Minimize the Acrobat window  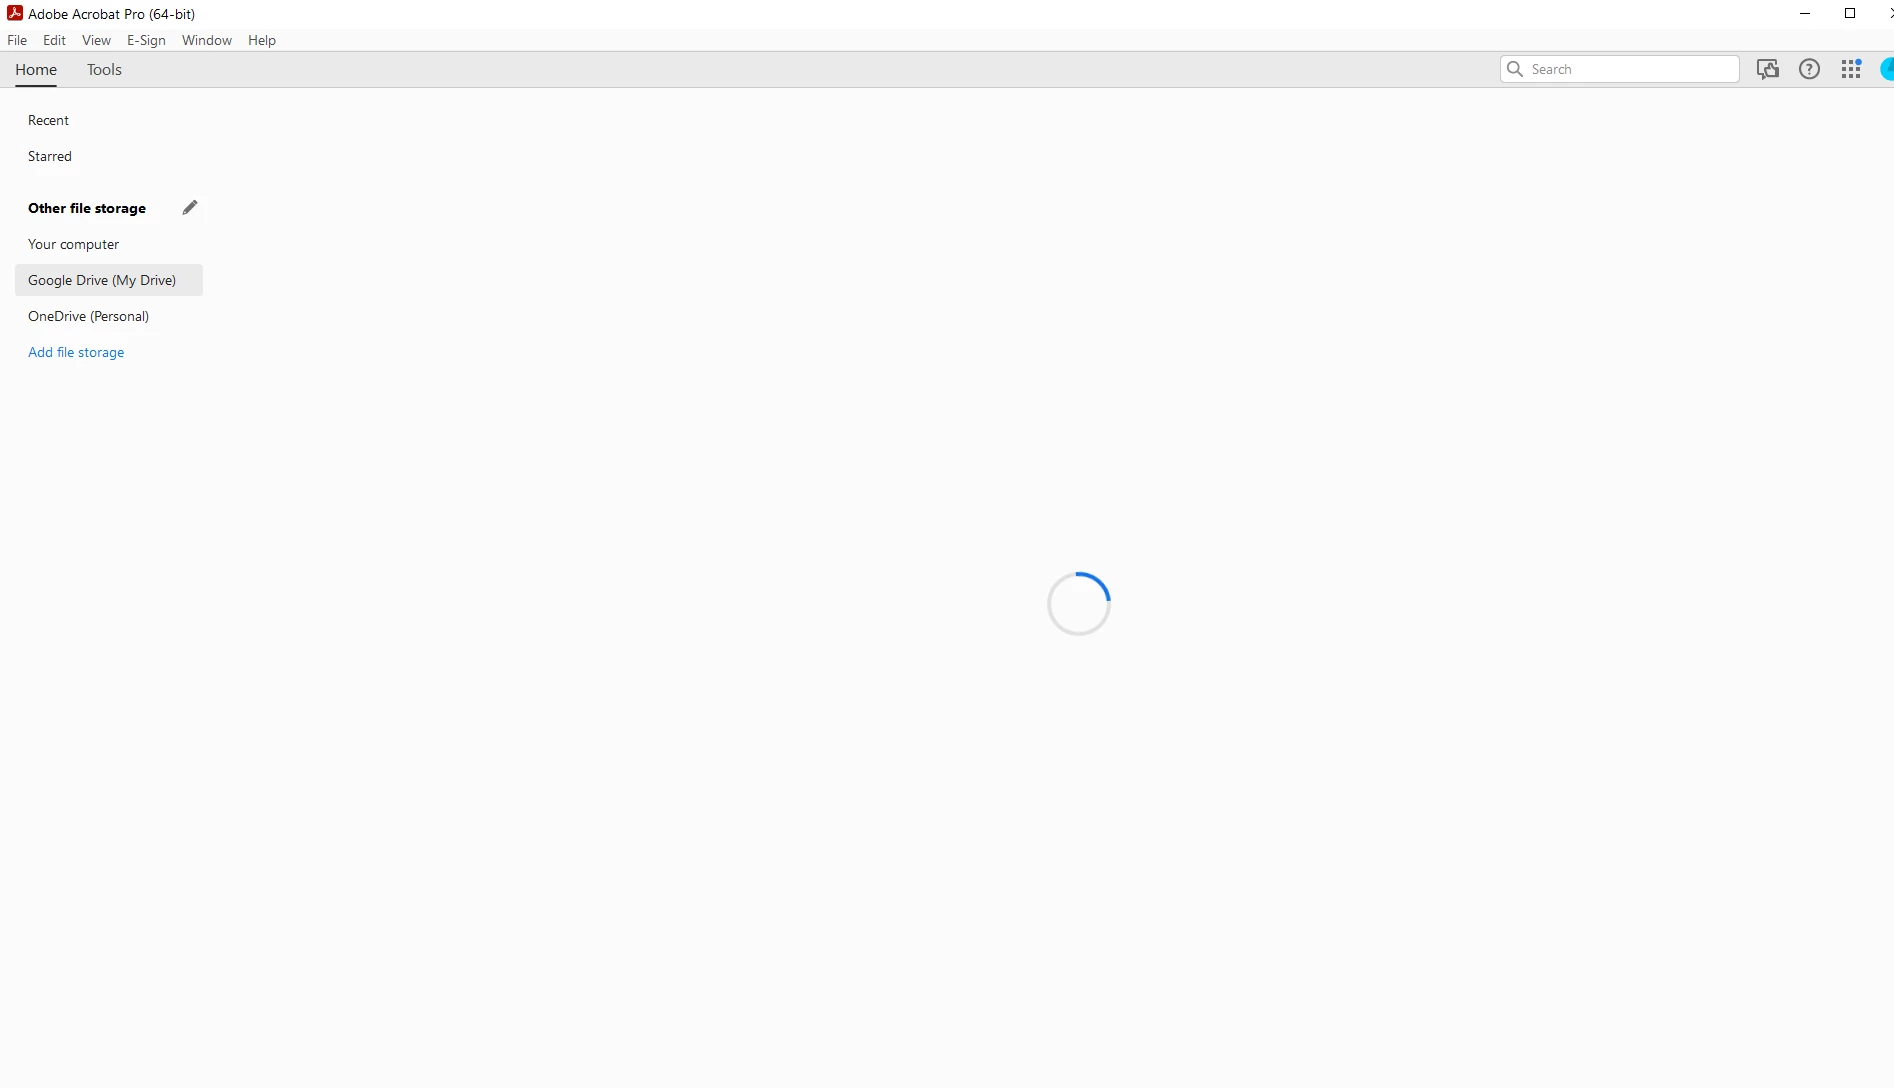[1805, 13]
